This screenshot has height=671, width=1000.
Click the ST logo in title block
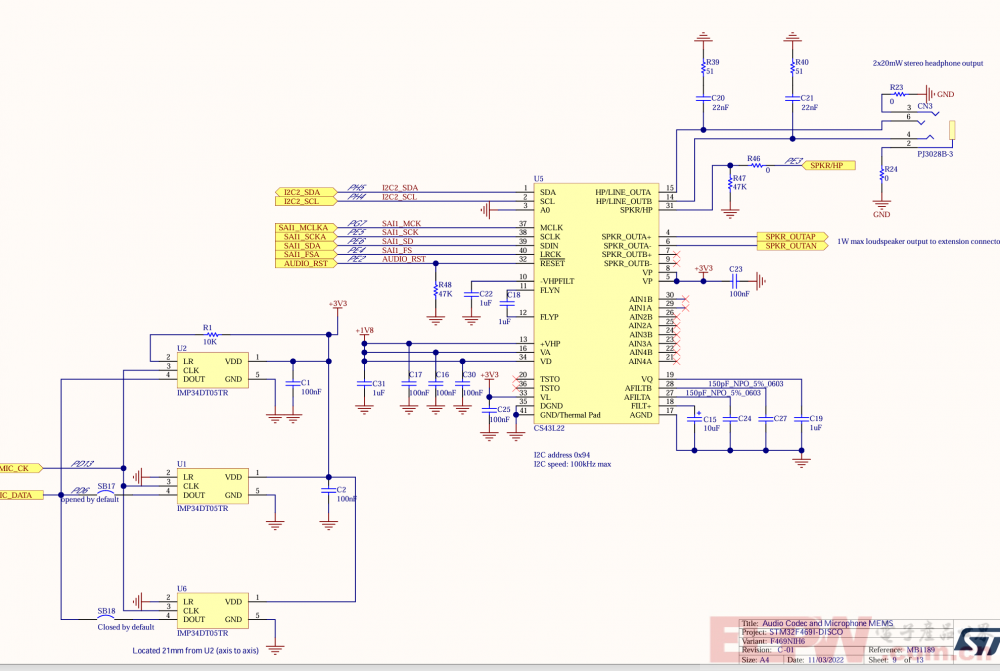click(976, 643)
